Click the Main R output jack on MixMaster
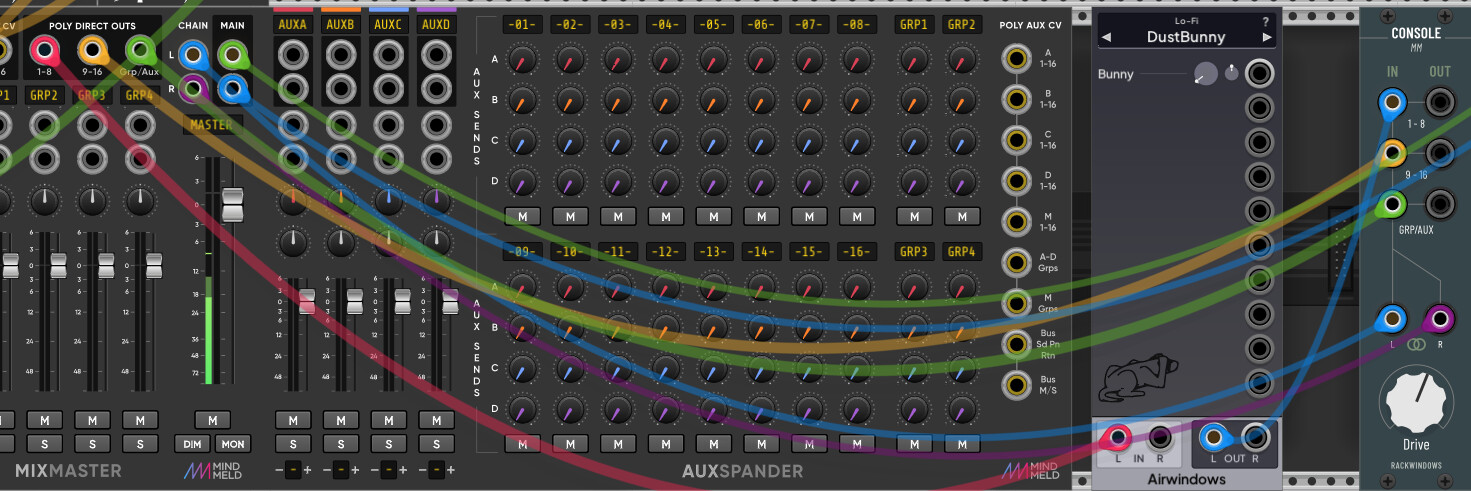This screenshot has height=491, width=1471. click(x=232, y=89)
